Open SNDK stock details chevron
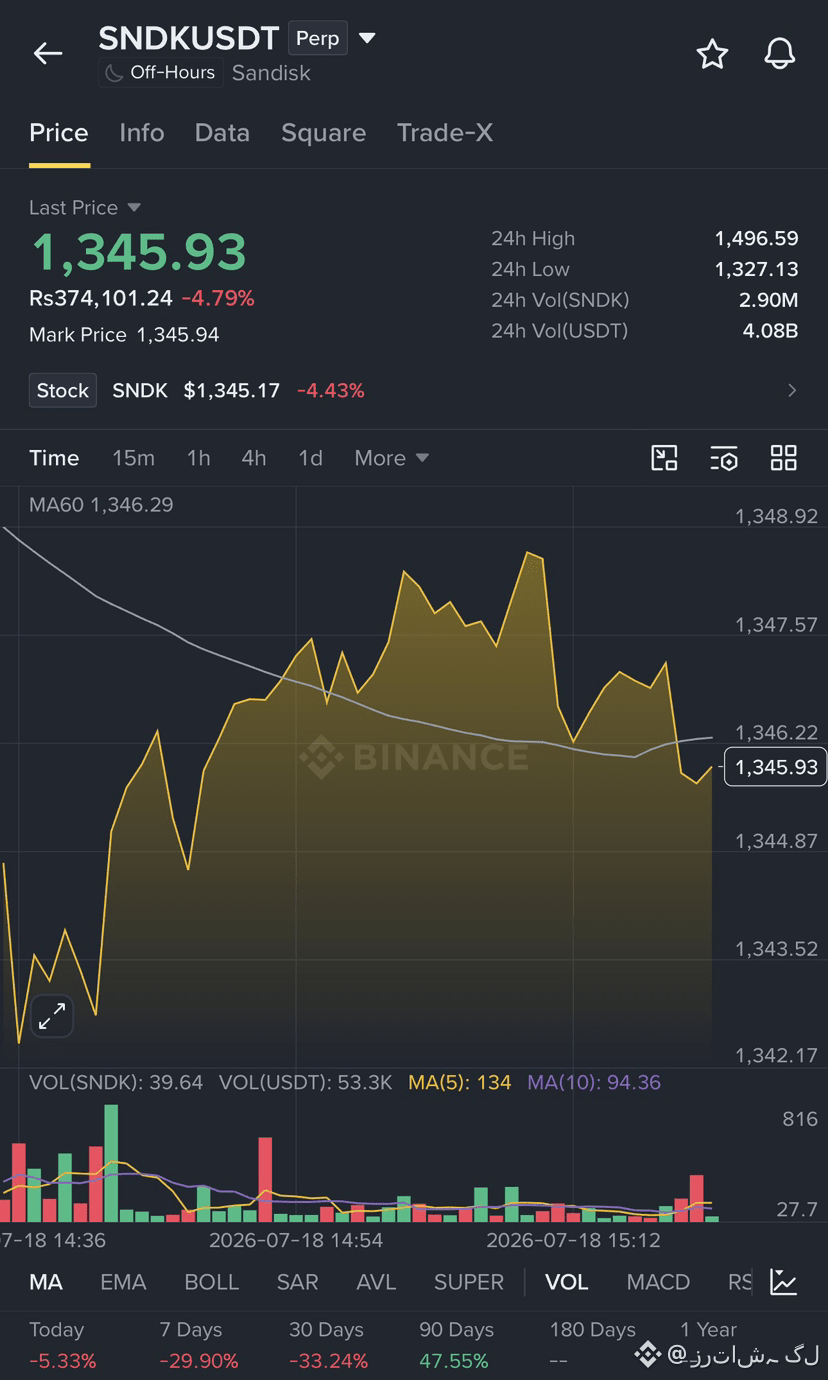828x1380 pixels. 792,390
